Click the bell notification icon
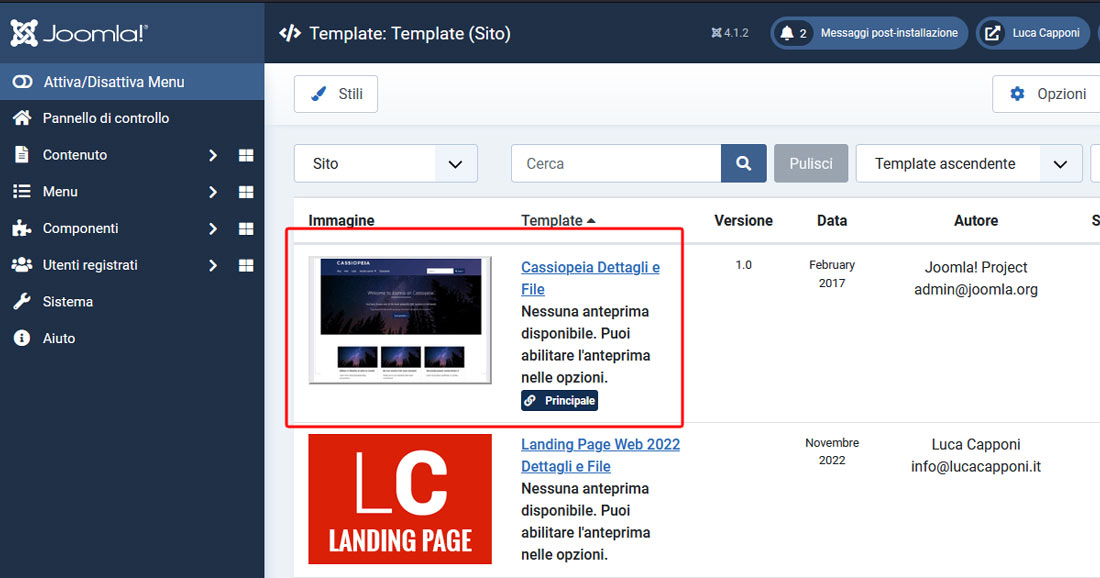The width and height of the screenshot is (1100, 578). (787, 33)
